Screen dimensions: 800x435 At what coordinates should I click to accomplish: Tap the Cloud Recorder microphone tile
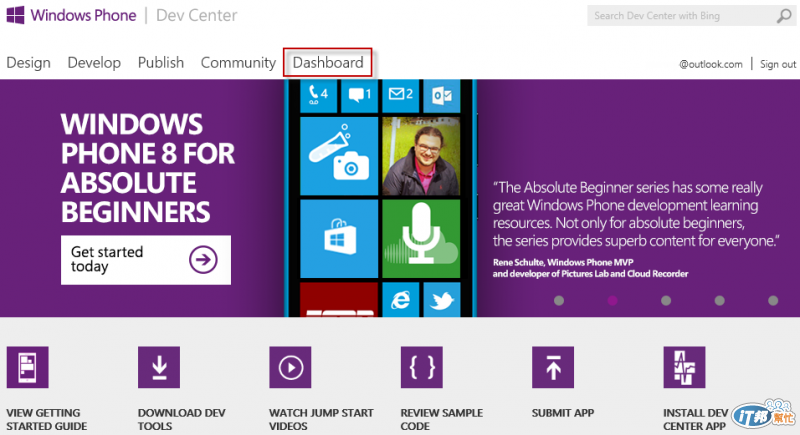click(x=421, y=239)
